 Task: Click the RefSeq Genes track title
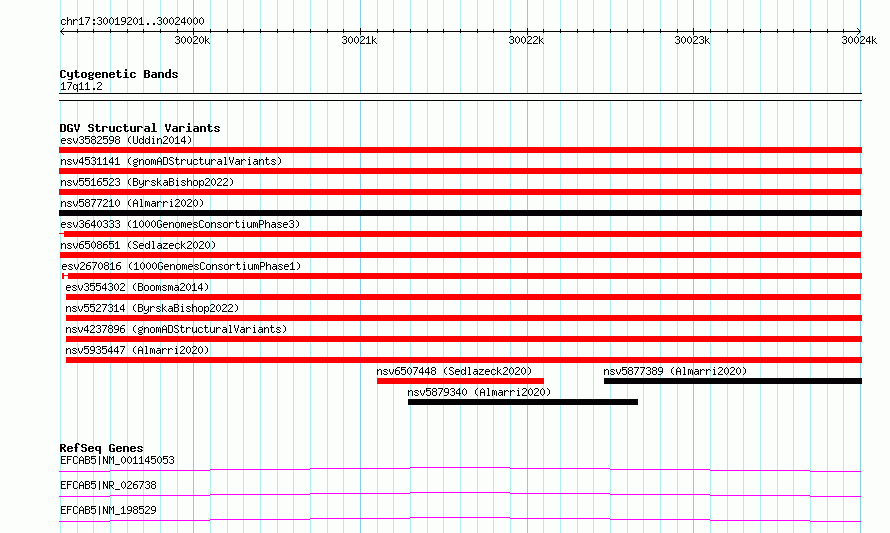coord(101,448)
